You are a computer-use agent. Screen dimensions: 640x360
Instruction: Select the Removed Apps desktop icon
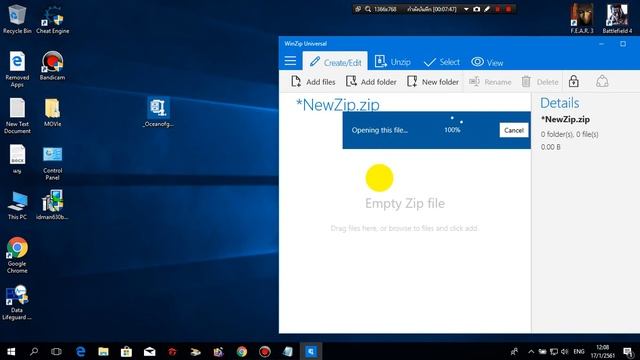point(17,69)
